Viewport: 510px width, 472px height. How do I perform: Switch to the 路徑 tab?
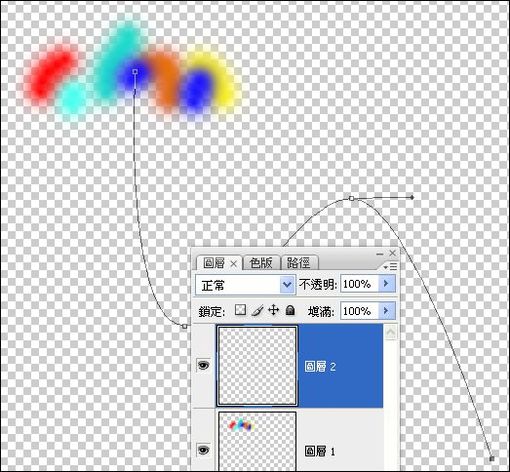tap(299, 263)
